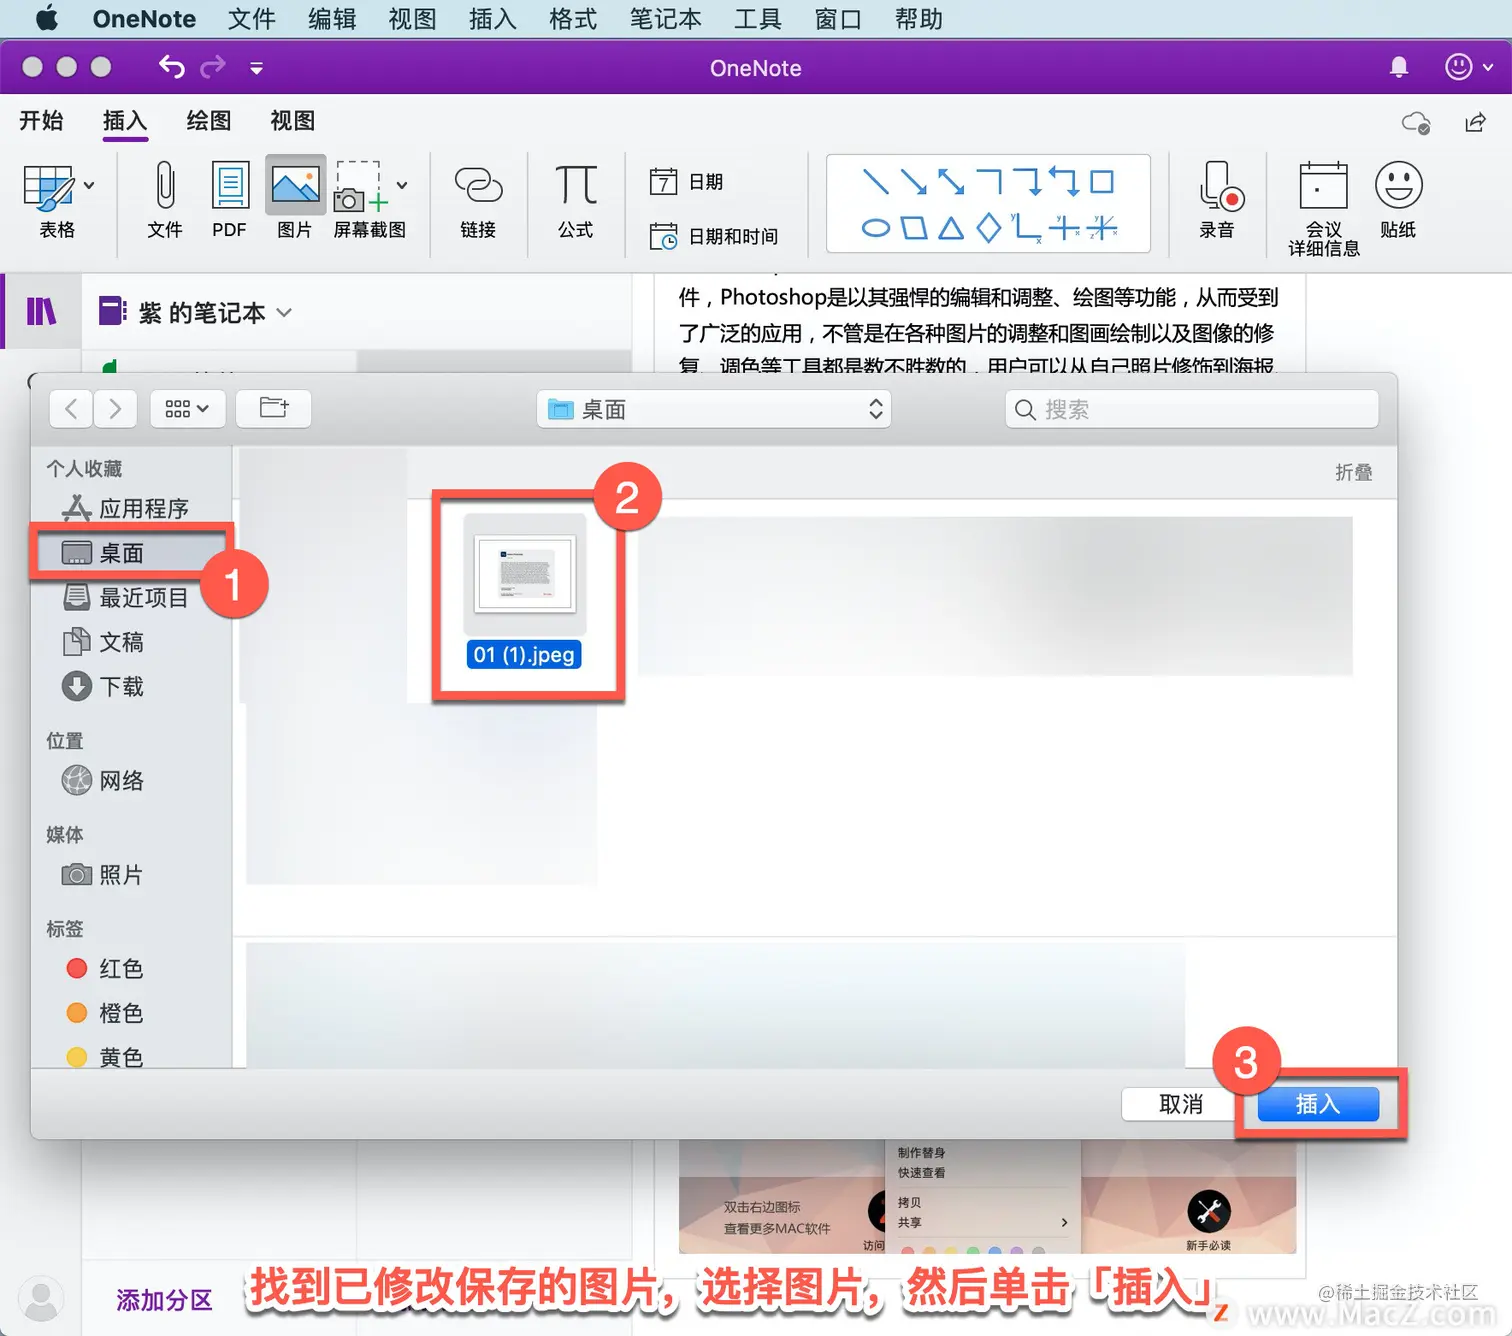1512x1336 pixels.
Task: Select 照片 under 媒体
Action: [104, 874]
